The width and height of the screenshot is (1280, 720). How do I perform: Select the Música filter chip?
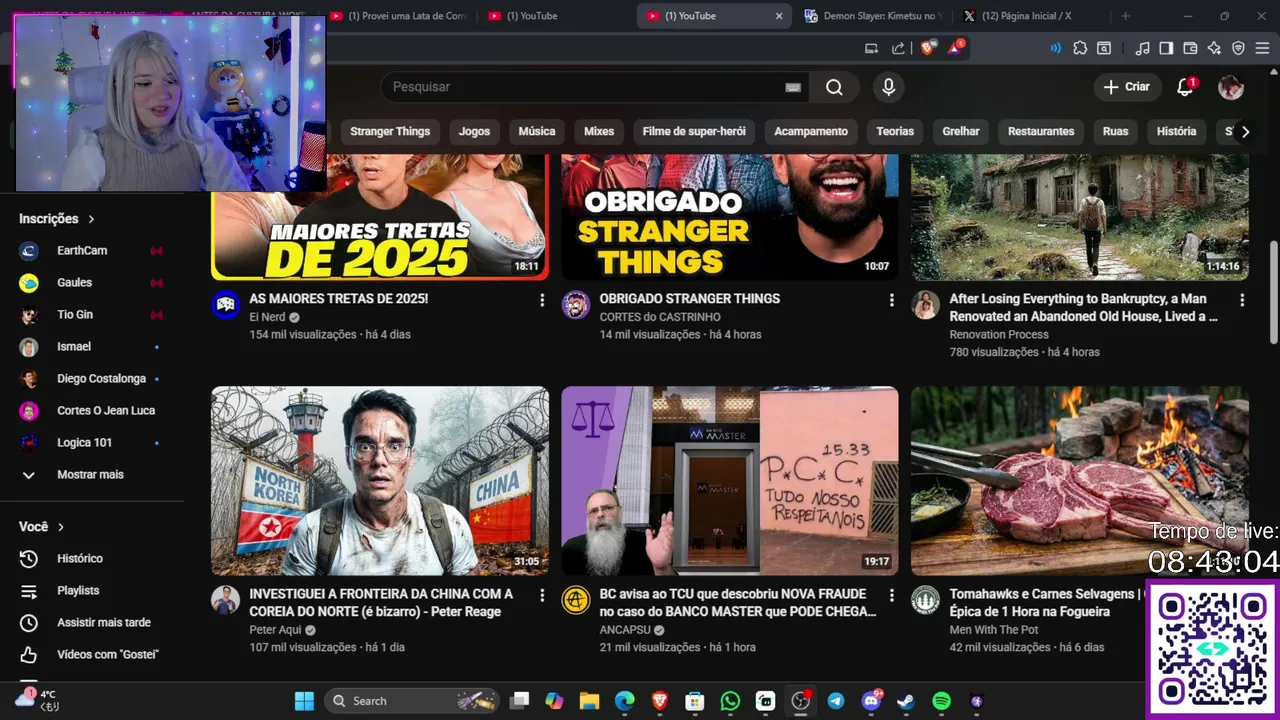(x=537, y=131)
